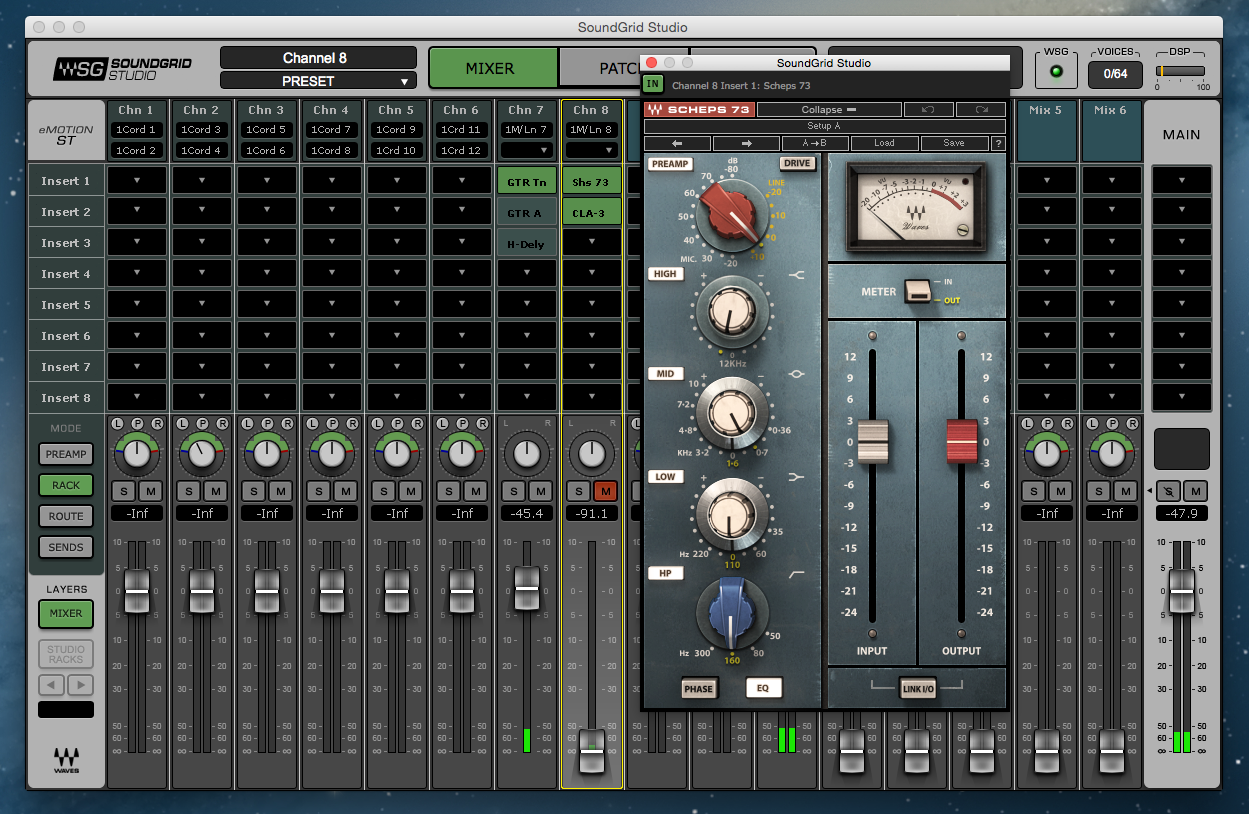Image resolution: width=1249 pixels, height=814 pixels.
Task: Toggle the P button on Chn 2
Action: [x=202, y=424]
